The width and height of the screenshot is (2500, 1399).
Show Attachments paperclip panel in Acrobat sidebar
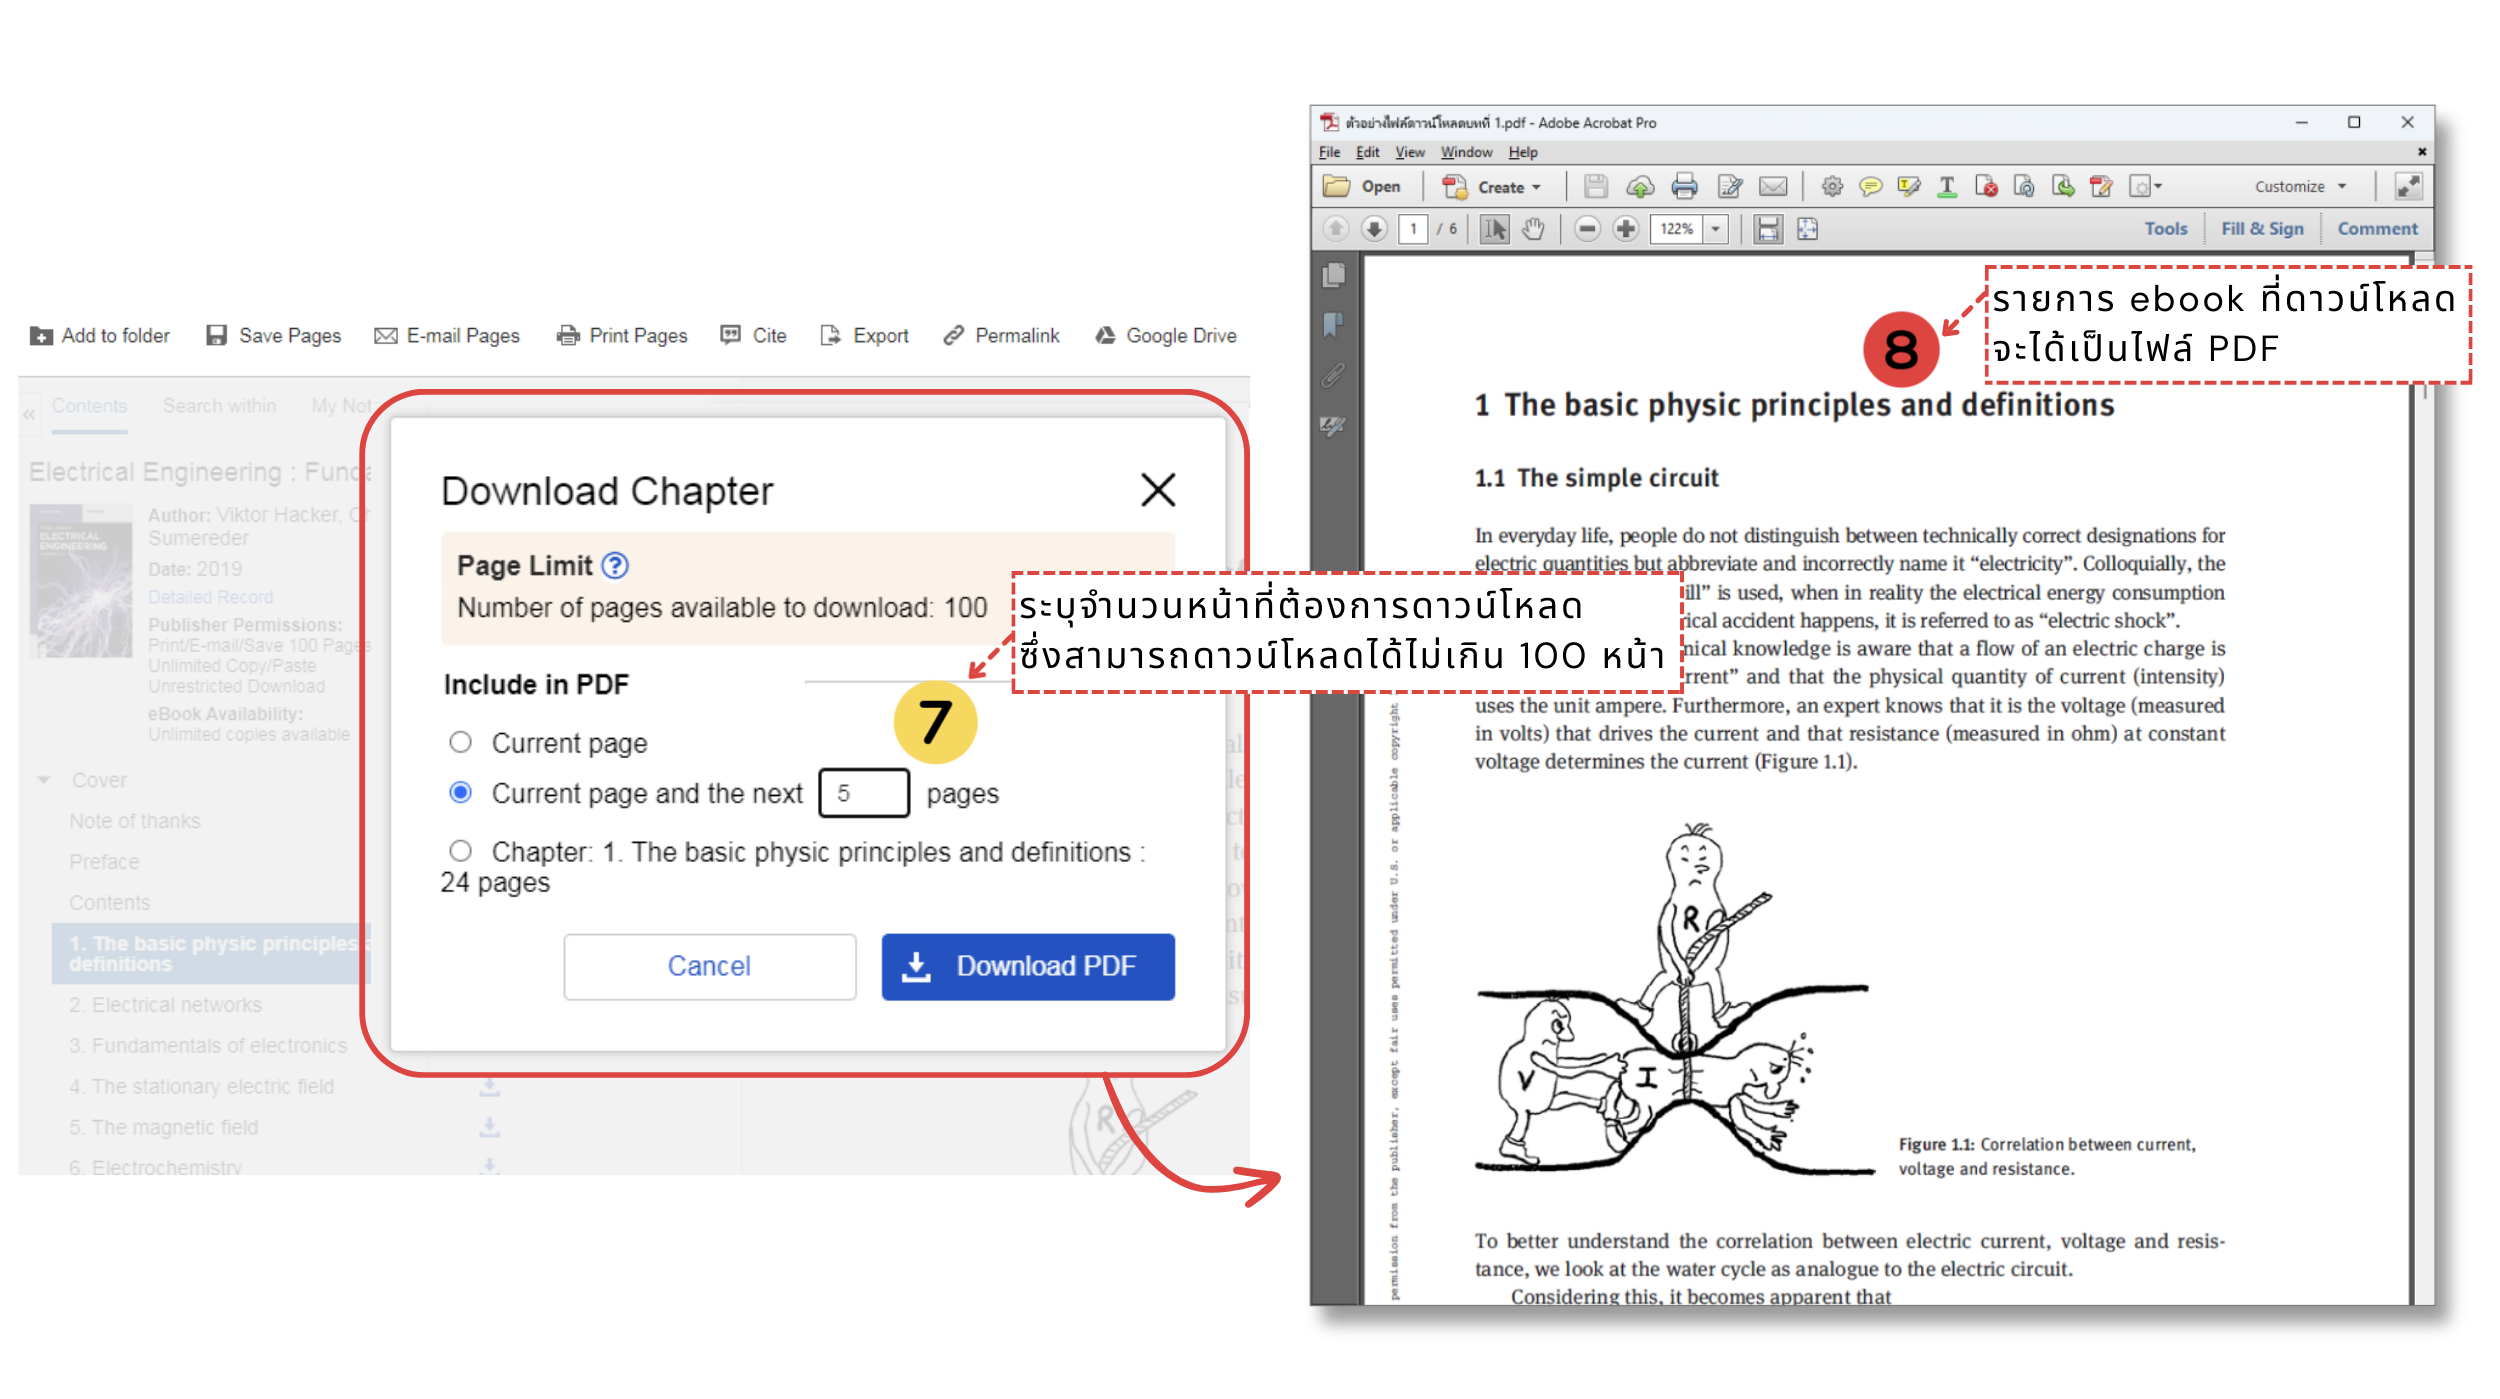[1334, 375]
